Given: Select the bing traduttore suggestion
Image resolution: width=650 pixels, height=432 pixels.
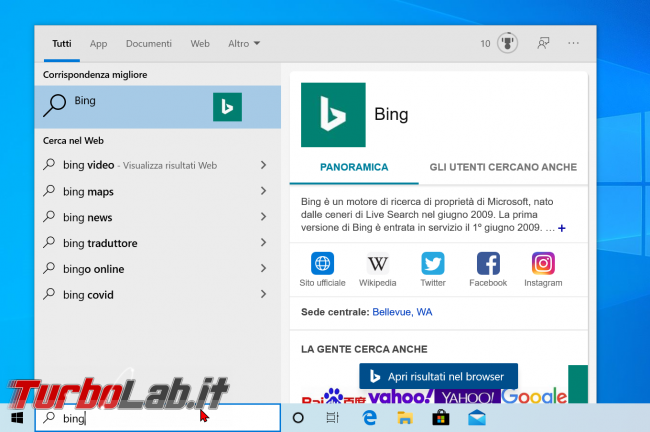Looking at the screenshot, I should pyautogui.click(x=158, y=243).
